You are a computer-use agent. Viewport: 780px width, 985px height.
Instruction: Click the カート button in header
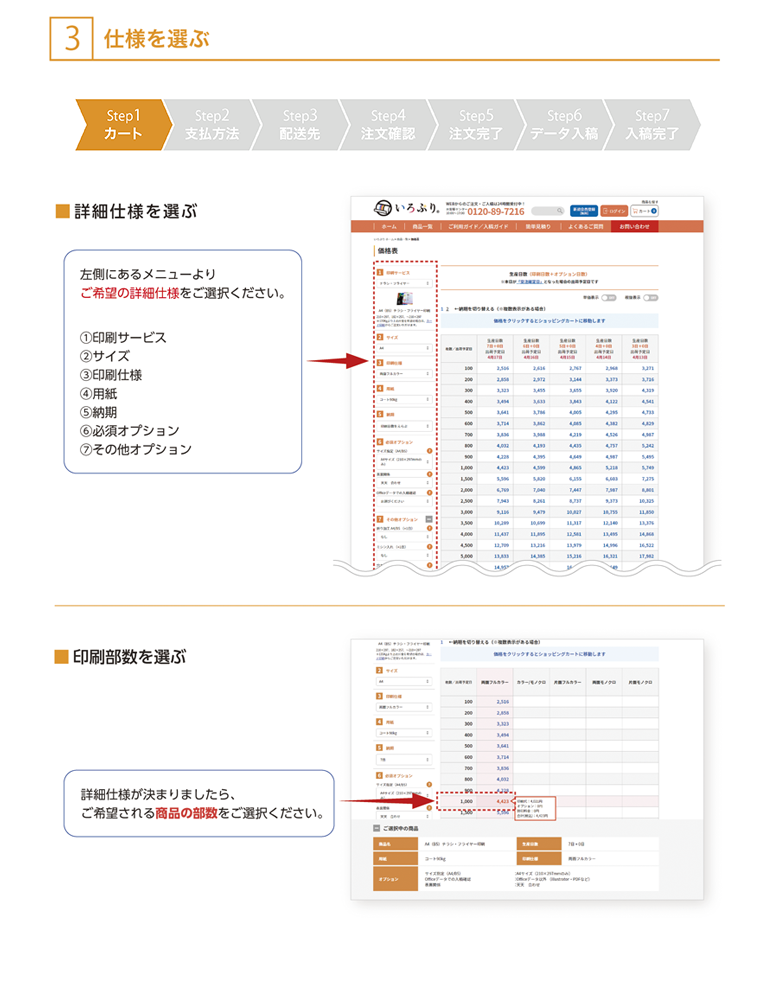pos(644,211)
